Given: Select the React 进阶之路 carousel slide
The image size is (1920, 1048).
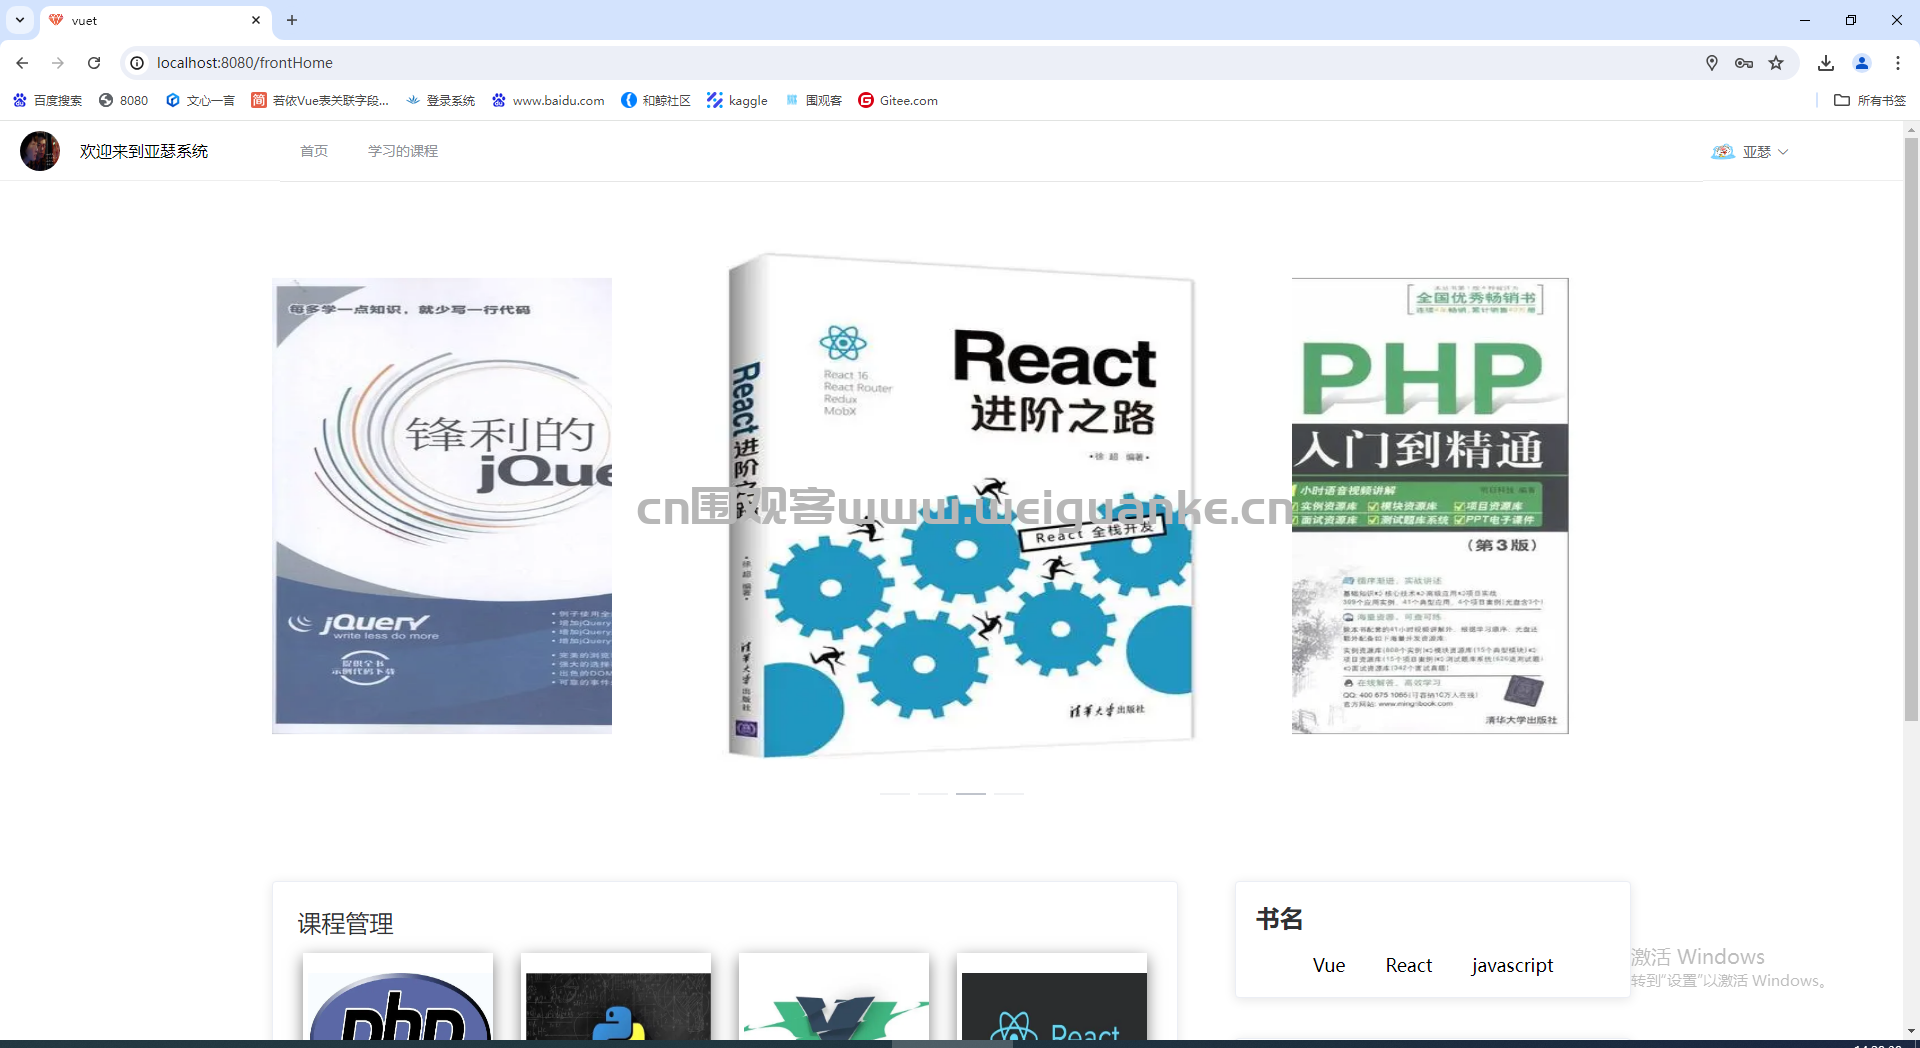Looking at the screenshot, I should click(x=961, y=506).
